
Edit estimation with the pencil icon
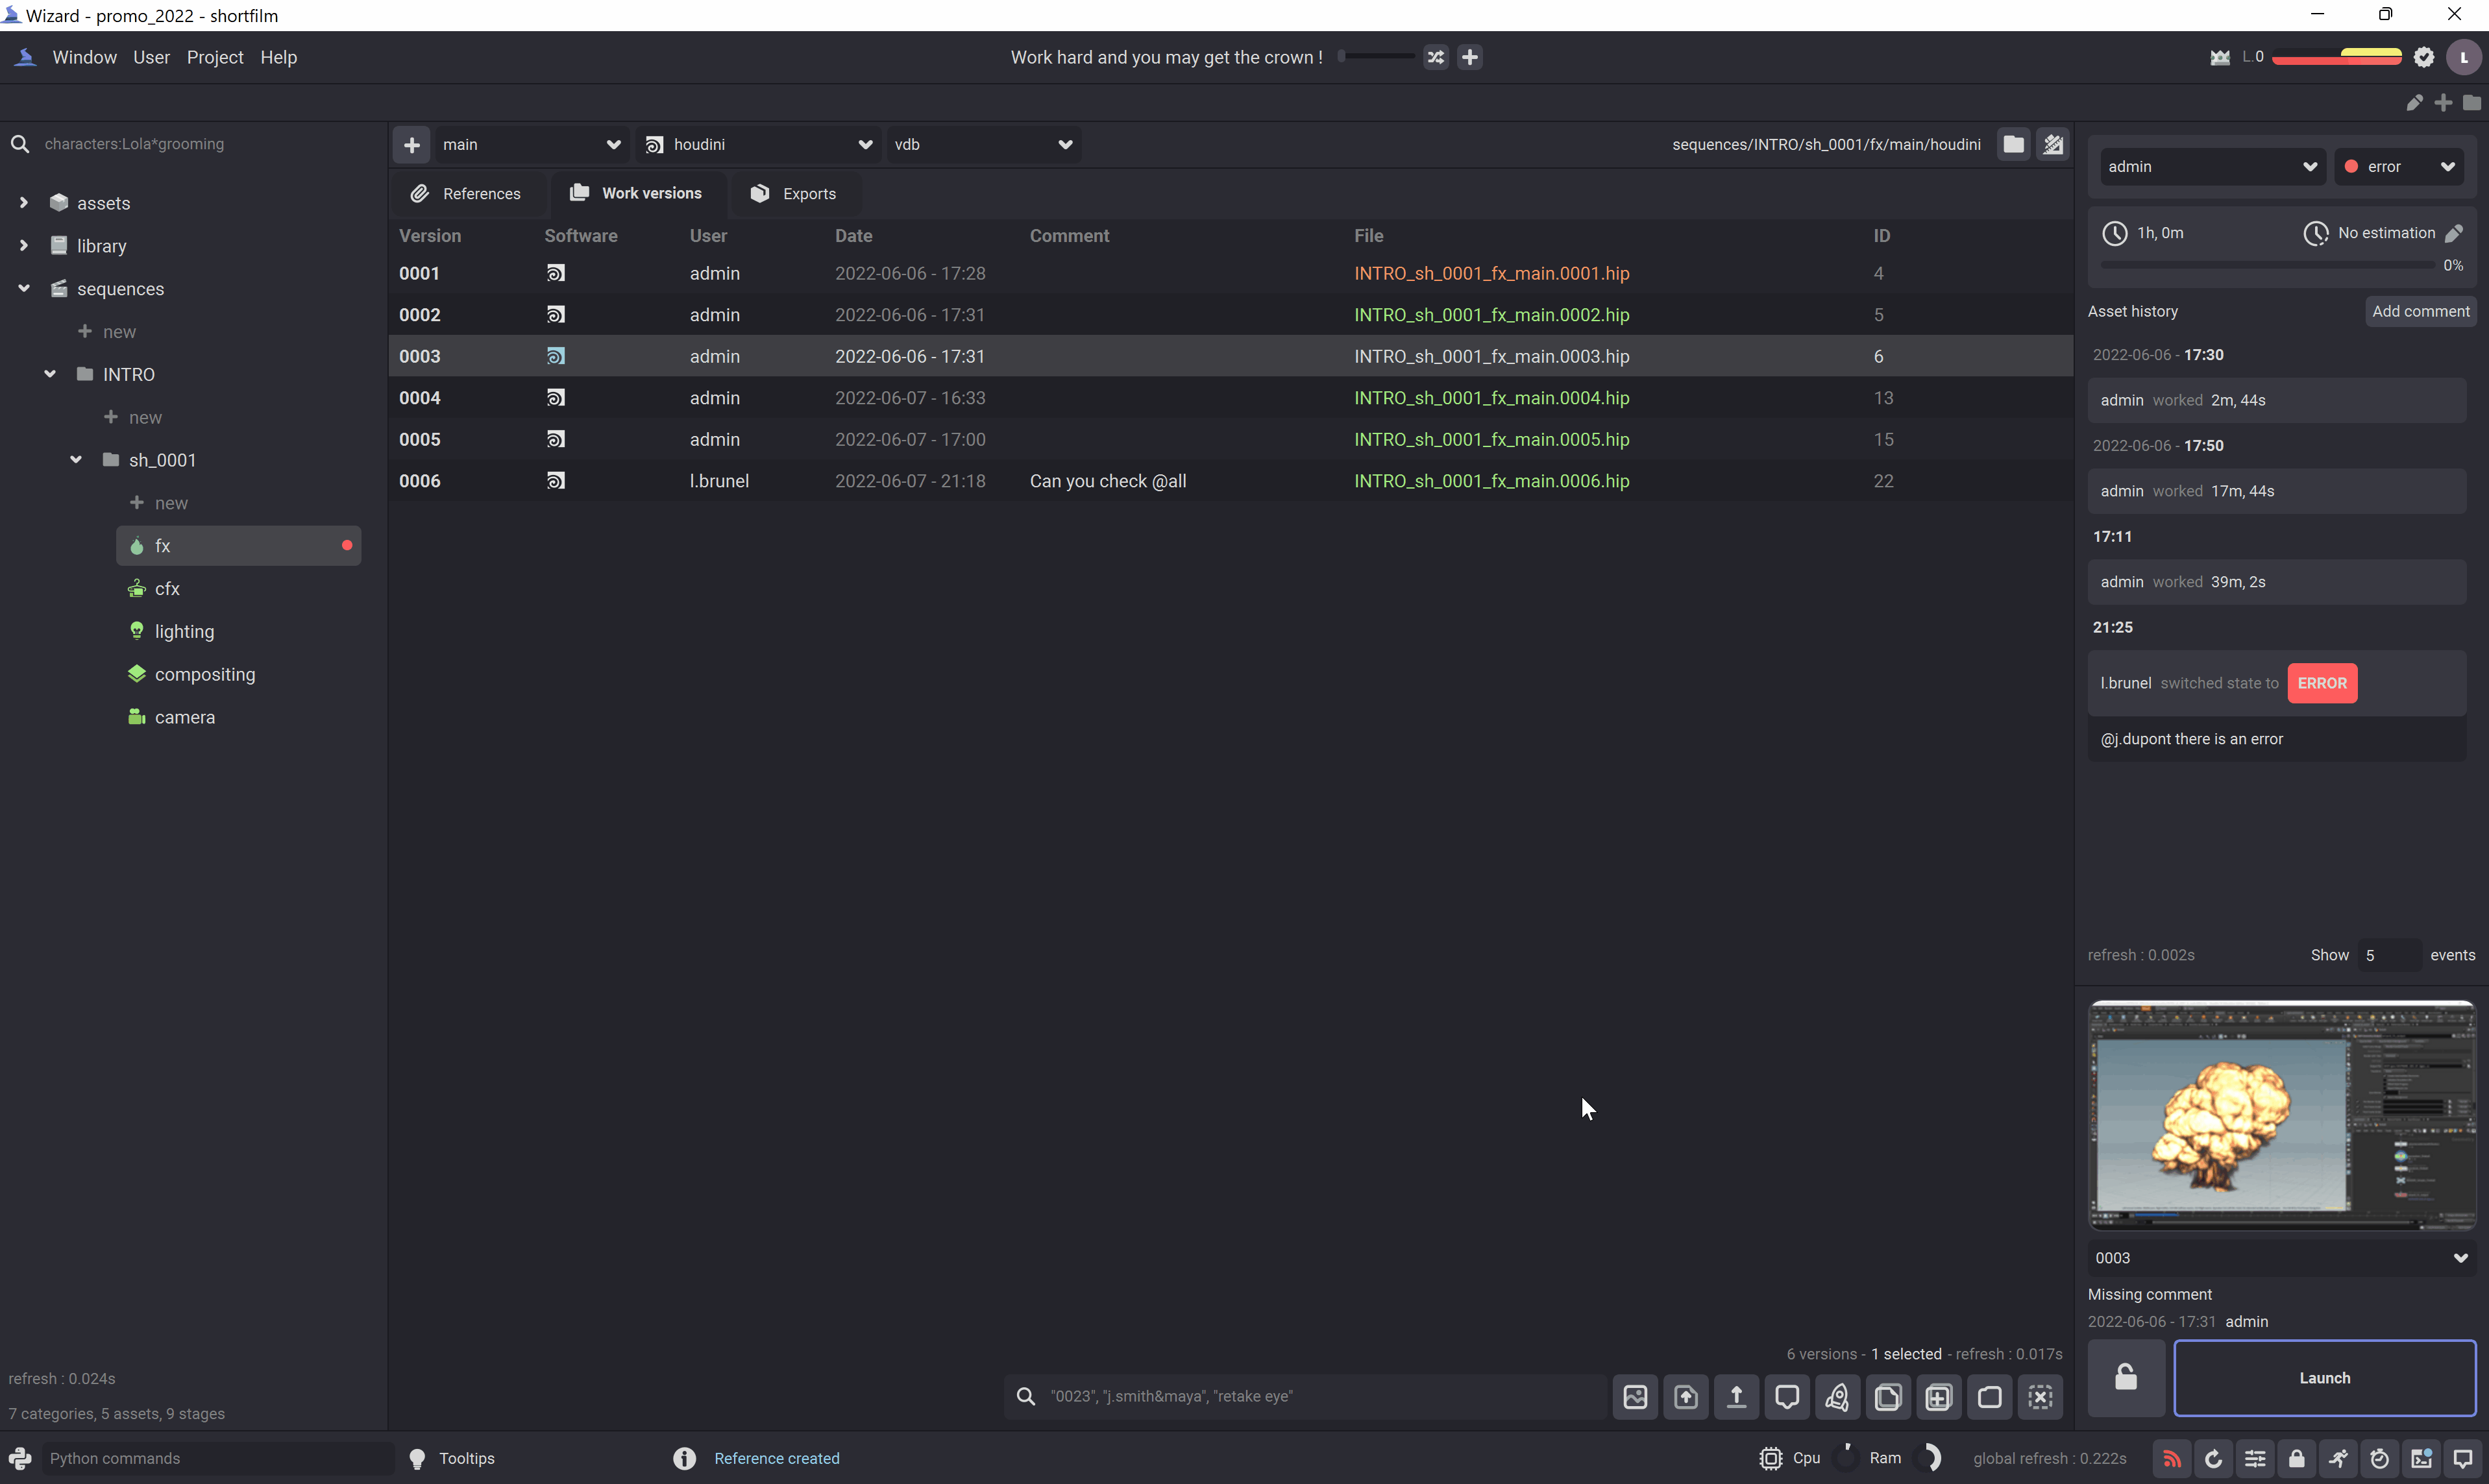click(2454, 233)
